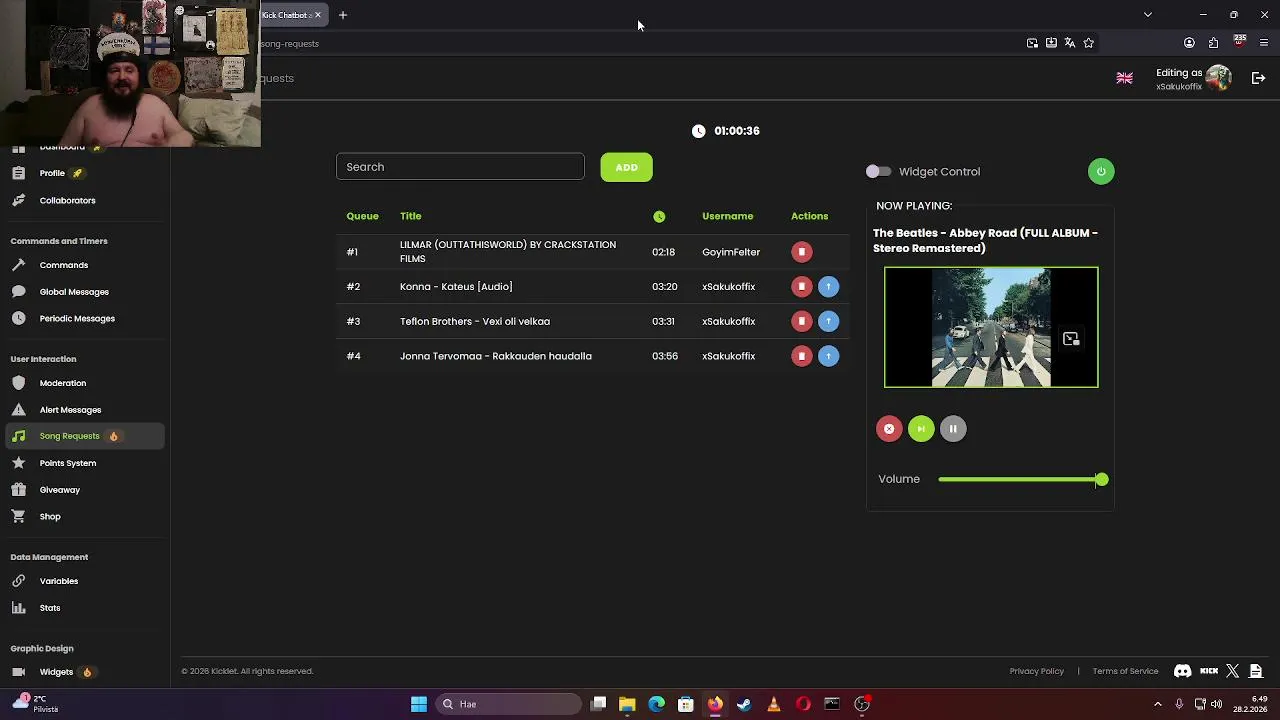Toggle the Widget Control switch

coord(878,172)
